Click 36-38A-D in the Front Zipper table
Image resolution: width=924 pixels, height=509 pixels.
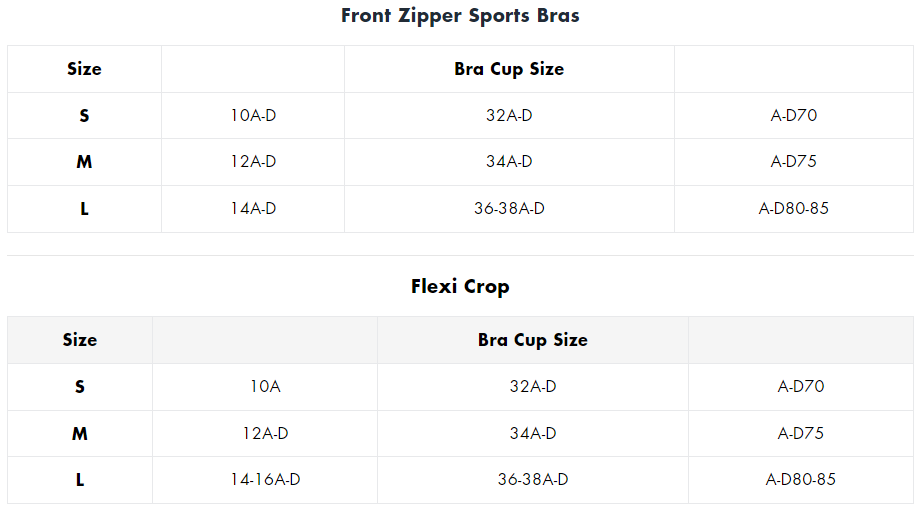pyautogui.click(x=509, y=209)
